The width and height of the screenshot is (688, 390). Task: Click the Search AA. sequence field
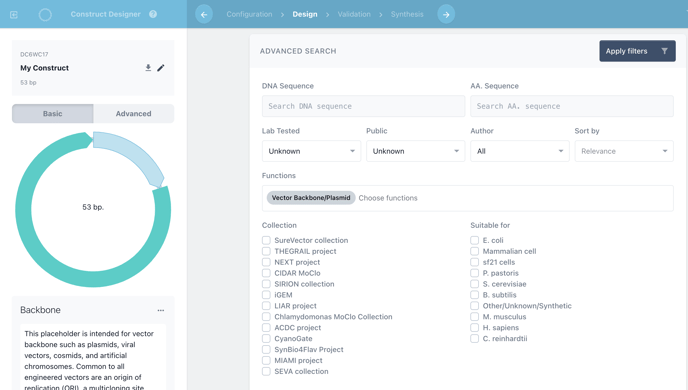572,106
